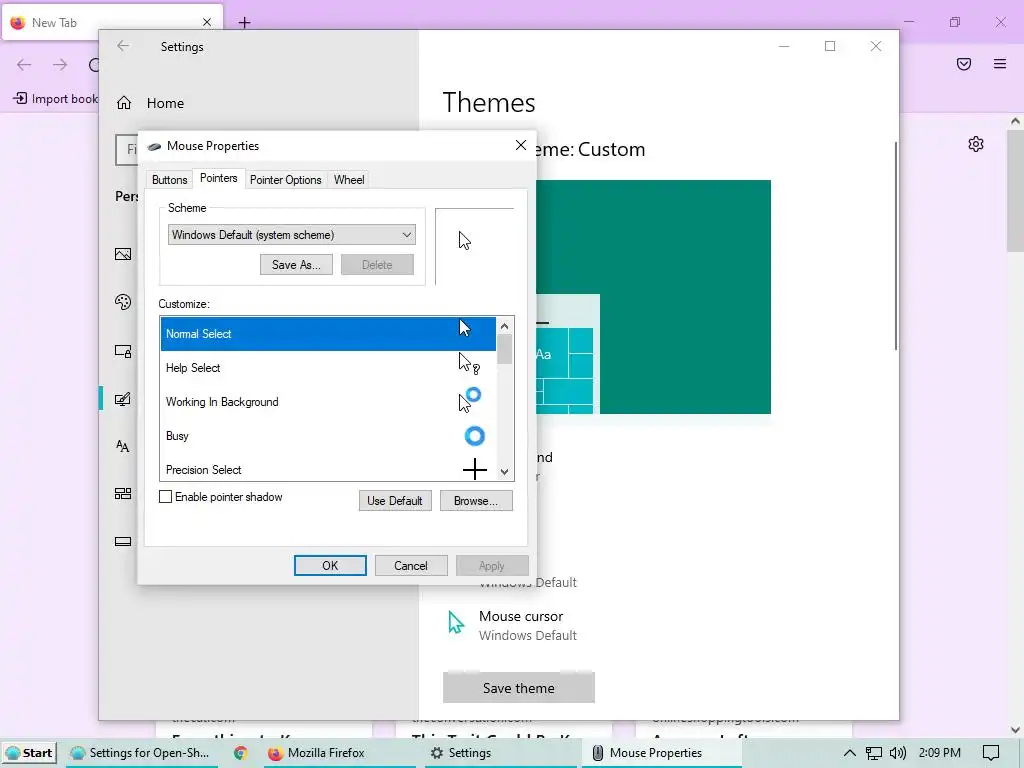Click the Chrome icon in the taskbar
Image resolution: width=1024 pixels, height=768 pixels.
240,753
